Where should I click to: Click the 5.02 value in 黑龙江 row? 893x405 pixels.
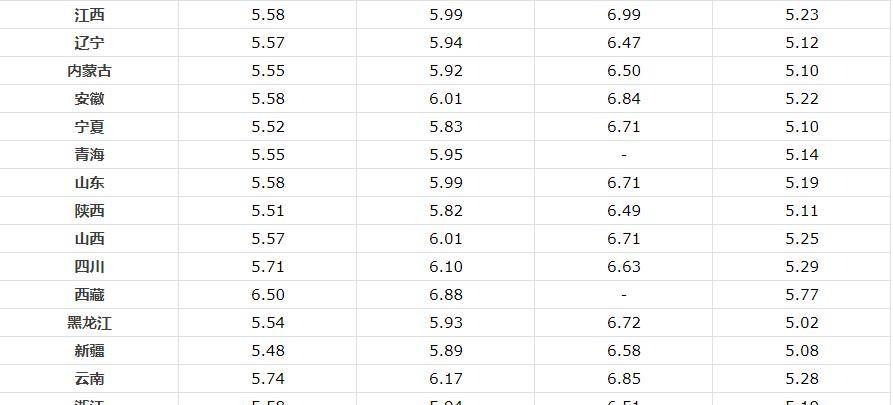click(802, 323)
